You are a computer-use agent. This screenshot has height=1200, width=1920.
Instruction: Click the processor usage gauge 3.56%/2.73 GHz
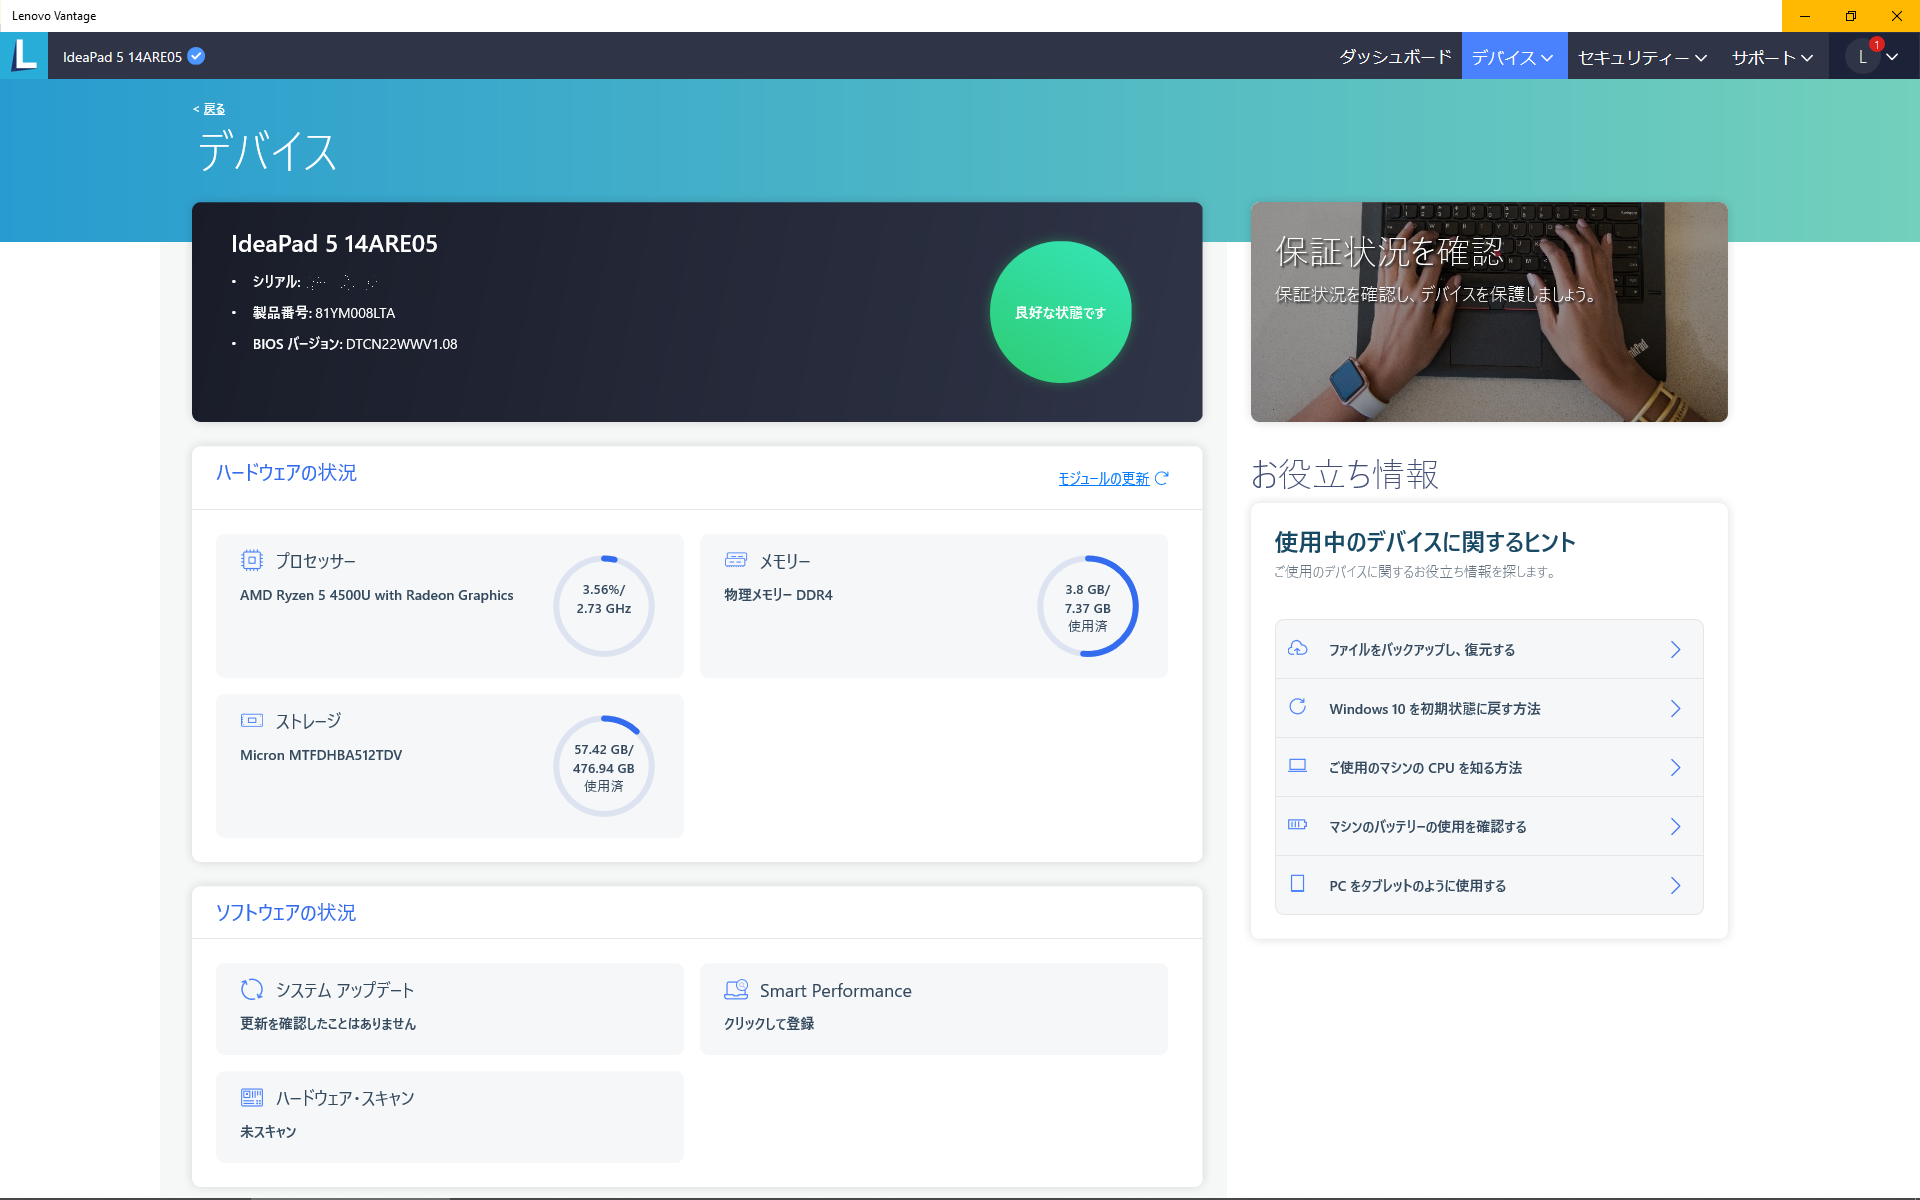(604, 606)
